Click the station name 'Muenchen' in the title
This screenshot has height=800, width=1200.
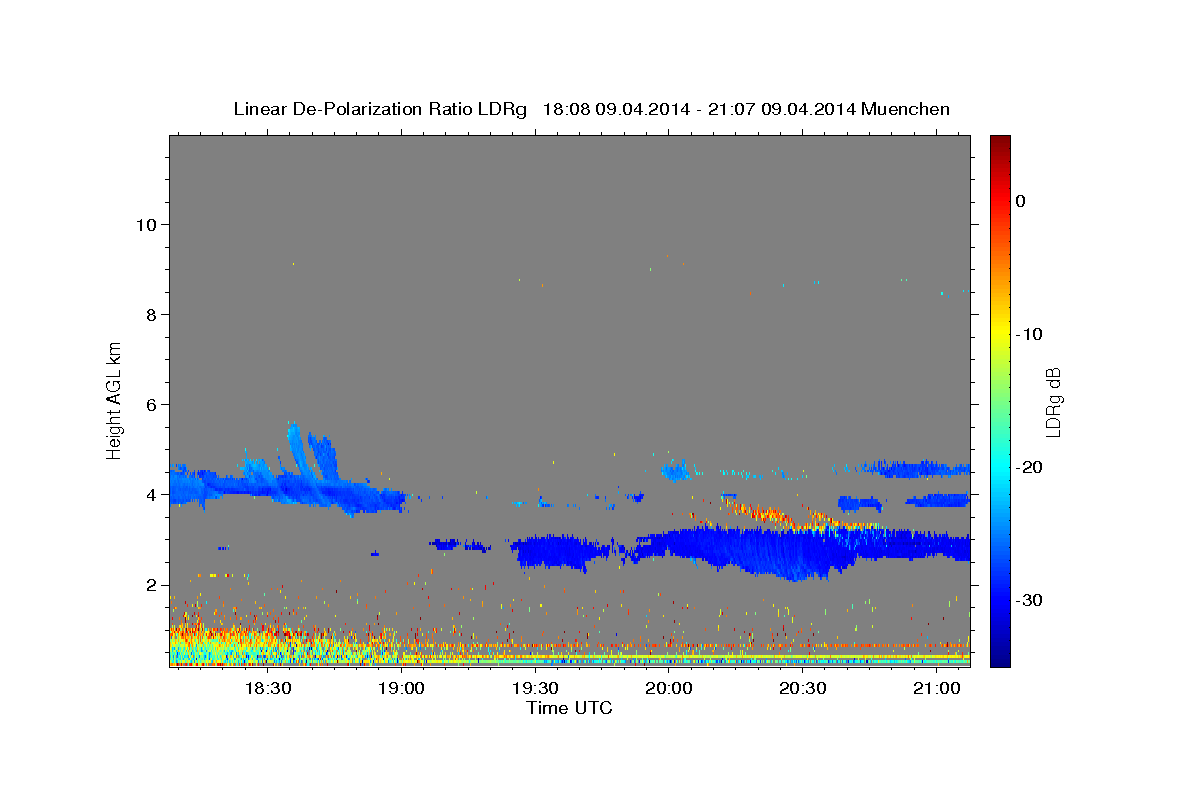point(906,109)
